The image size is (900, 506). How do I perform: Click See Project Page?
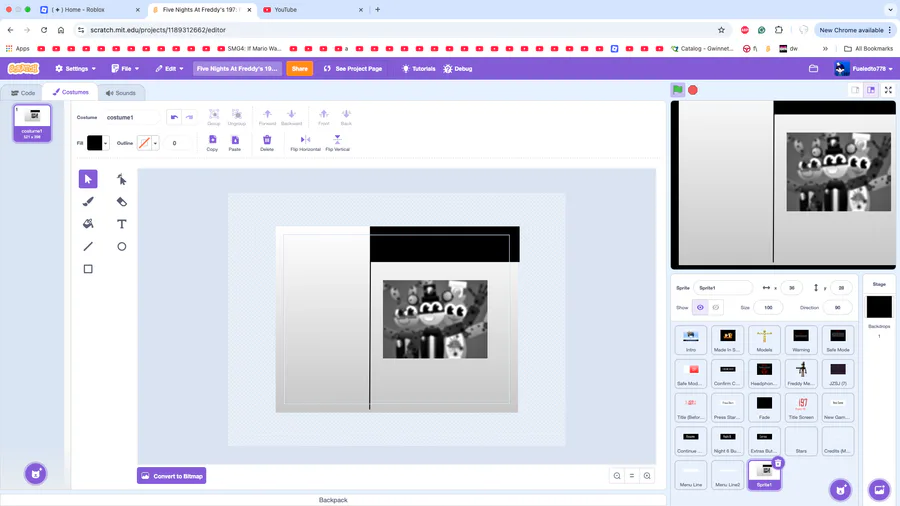coord(353,69)
